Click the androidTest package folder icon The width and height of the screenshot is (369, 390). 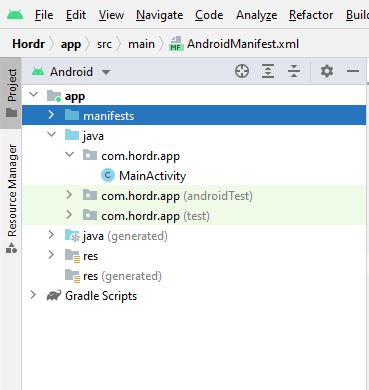90,195
